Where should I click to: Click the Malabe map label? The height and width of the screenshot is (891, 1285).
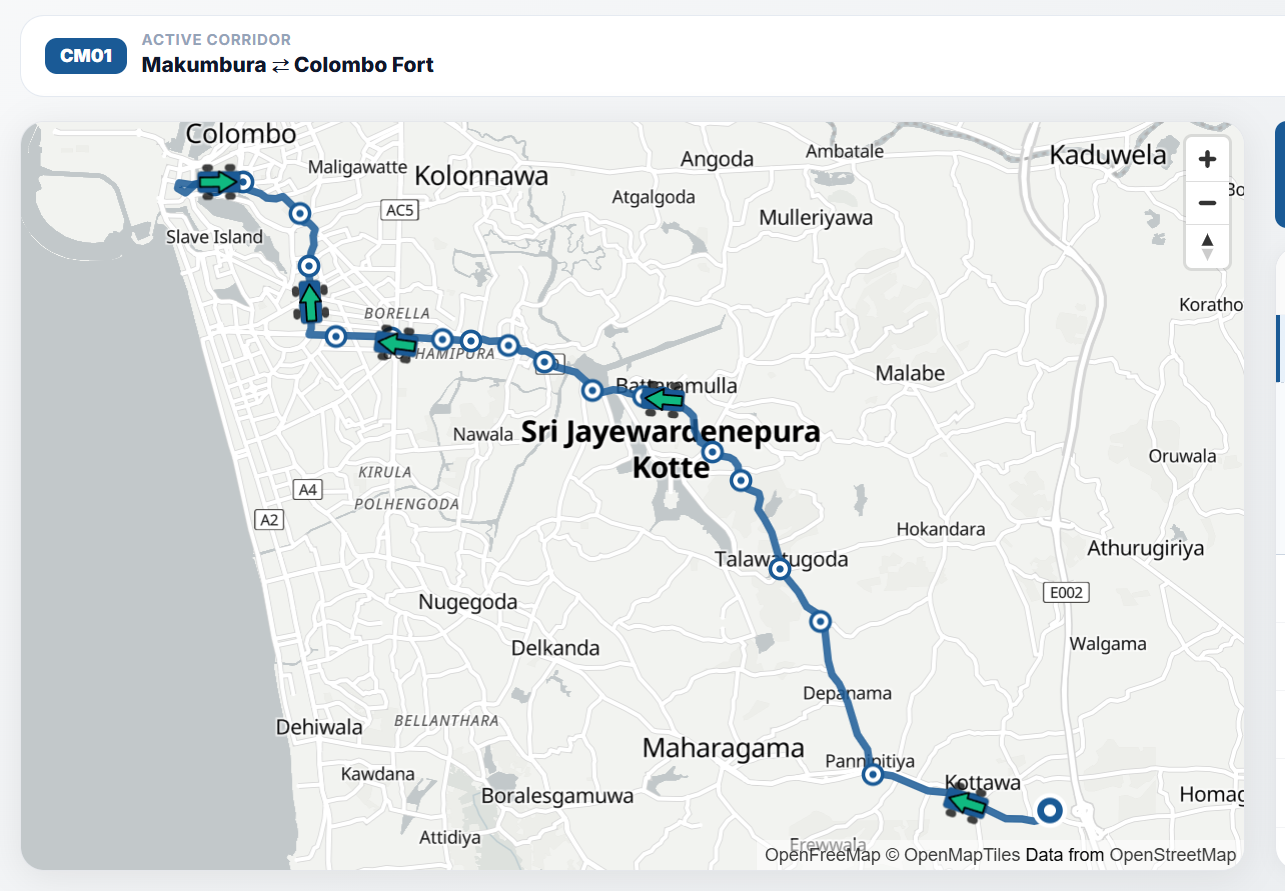pyautogui.click(x=910, y=373)
